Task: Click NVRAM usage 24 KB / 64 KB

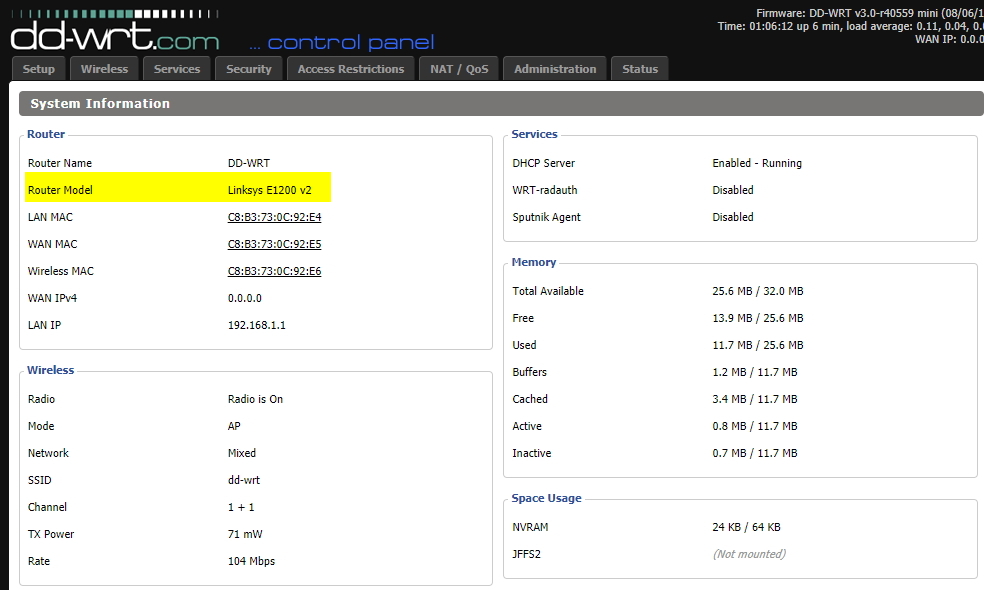Action: coord(746,527)
